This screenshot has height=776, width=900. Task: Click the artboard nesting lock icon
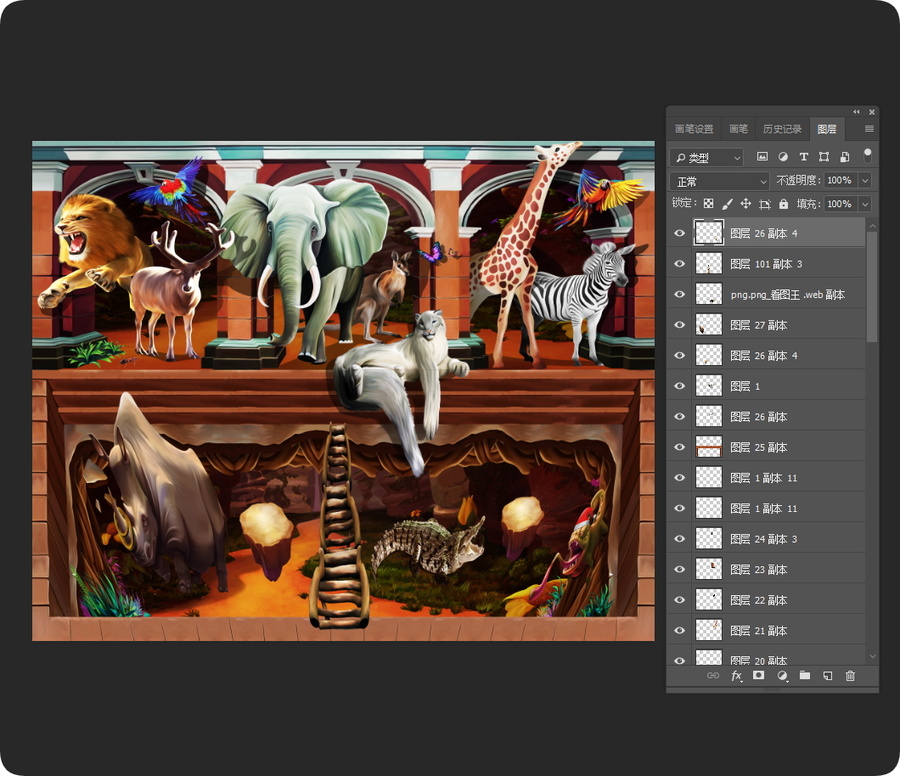(765, 204)
